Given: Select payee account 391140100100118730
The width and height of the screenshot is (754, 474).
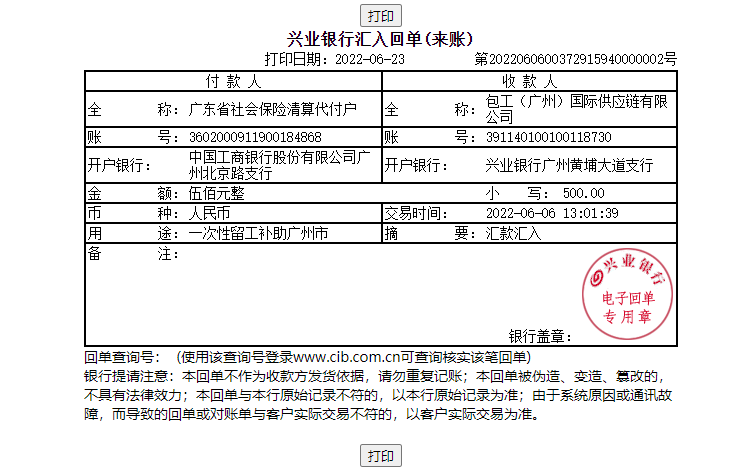Looking at the screenshot, I should tap(548, 137).
